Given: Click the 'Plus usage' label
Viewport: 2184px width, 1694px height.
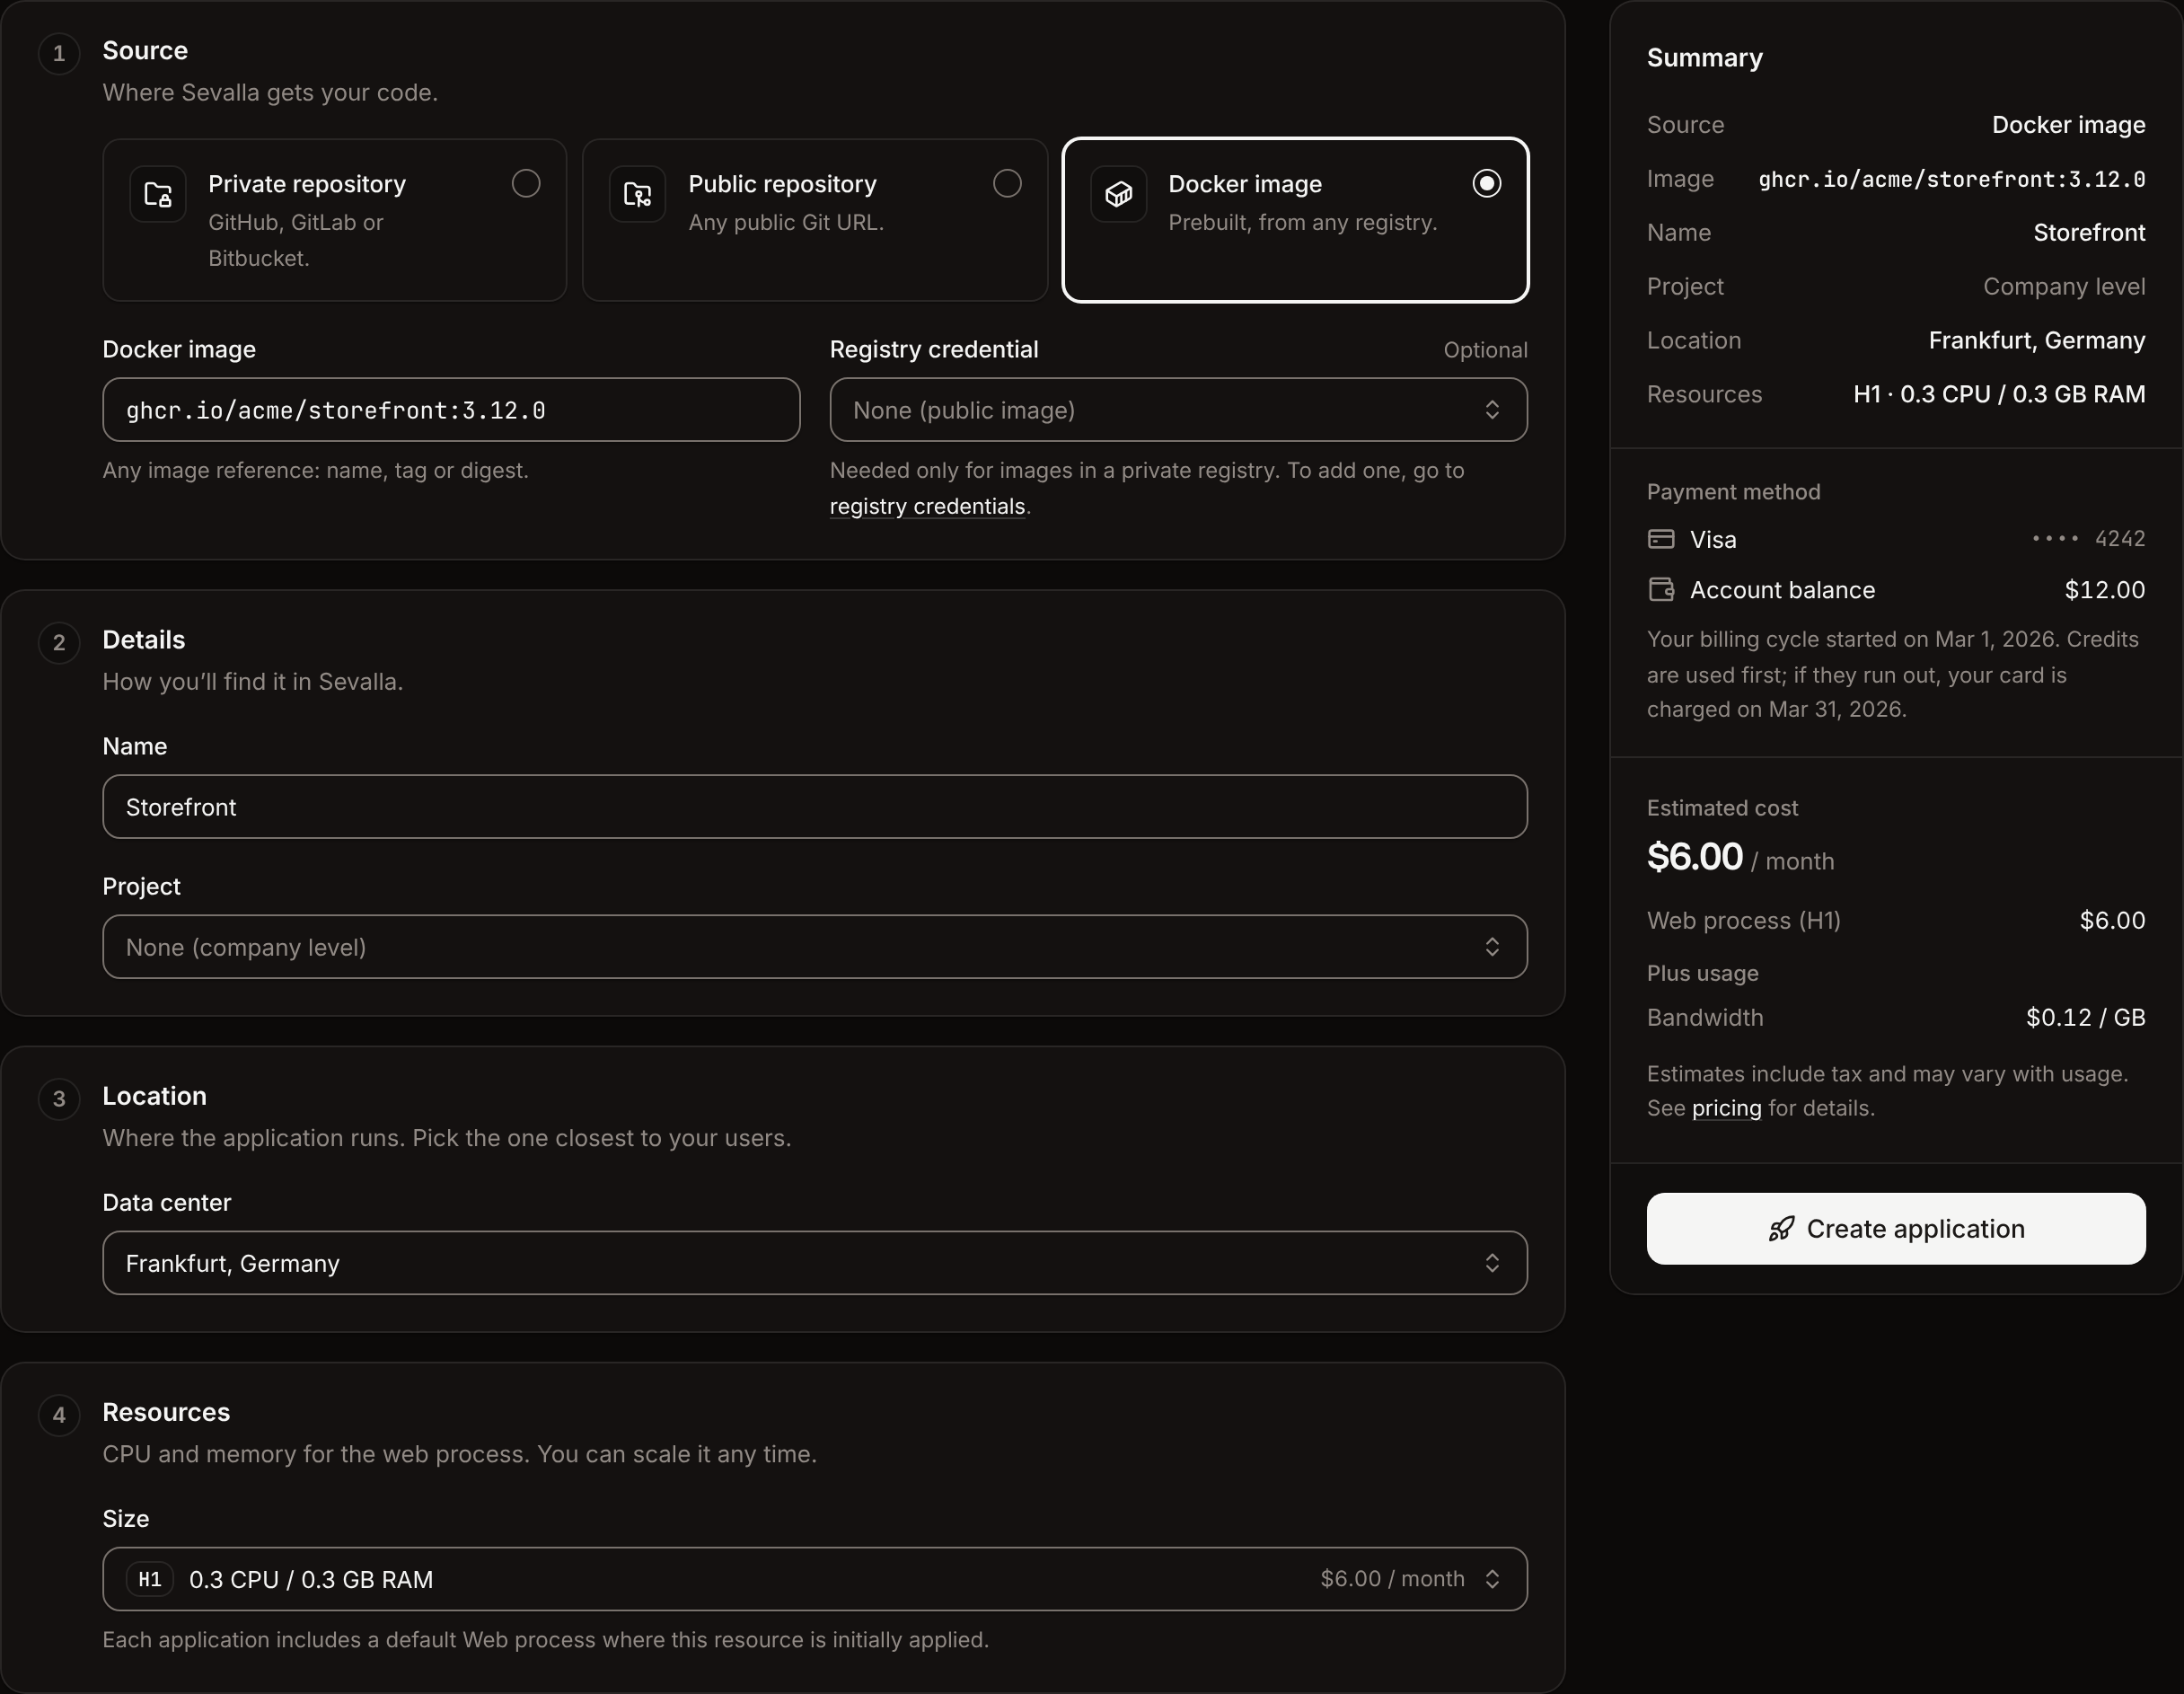Looking at the screenshot, I should (x=1703, y=973).
